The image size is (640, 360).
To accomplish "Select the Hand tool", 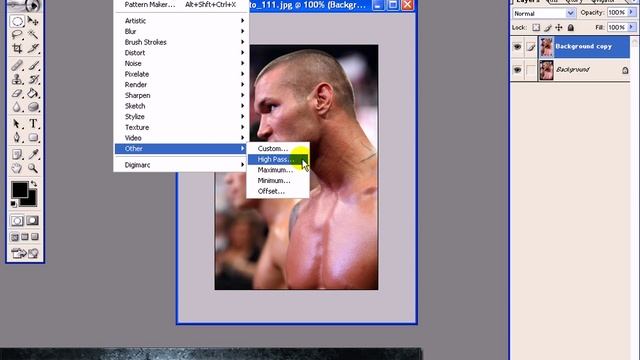I will (17, 168).
